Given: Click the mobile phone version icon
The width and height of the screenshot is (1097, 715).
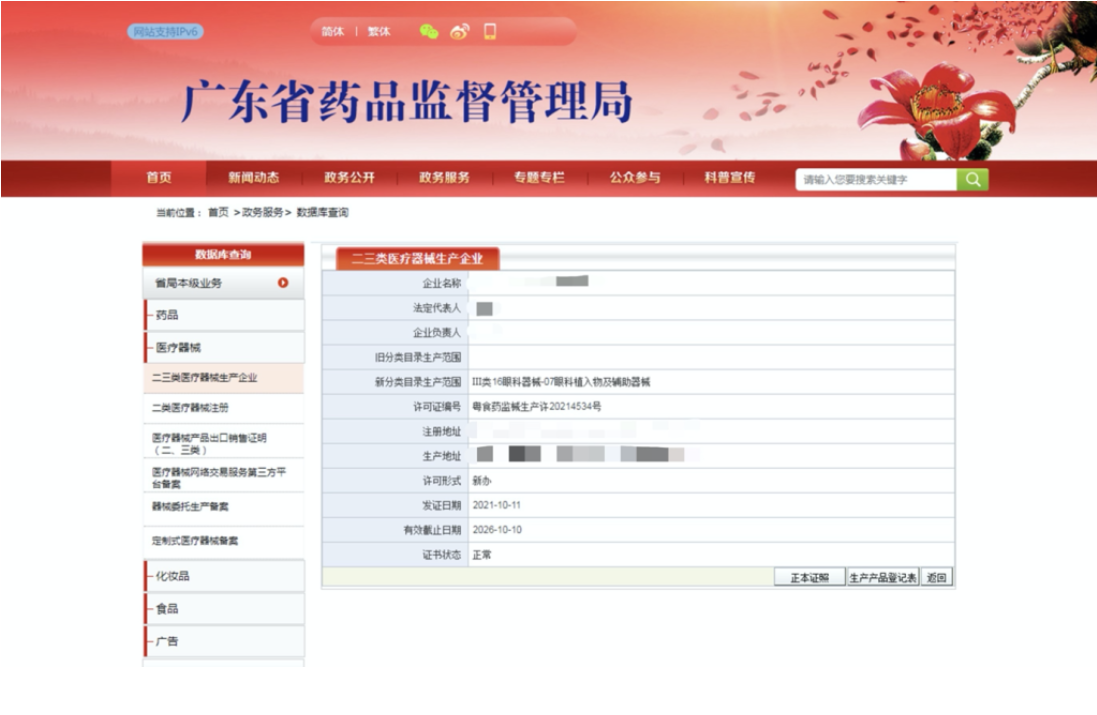Looking at the screenshot, I should point(490,32).
